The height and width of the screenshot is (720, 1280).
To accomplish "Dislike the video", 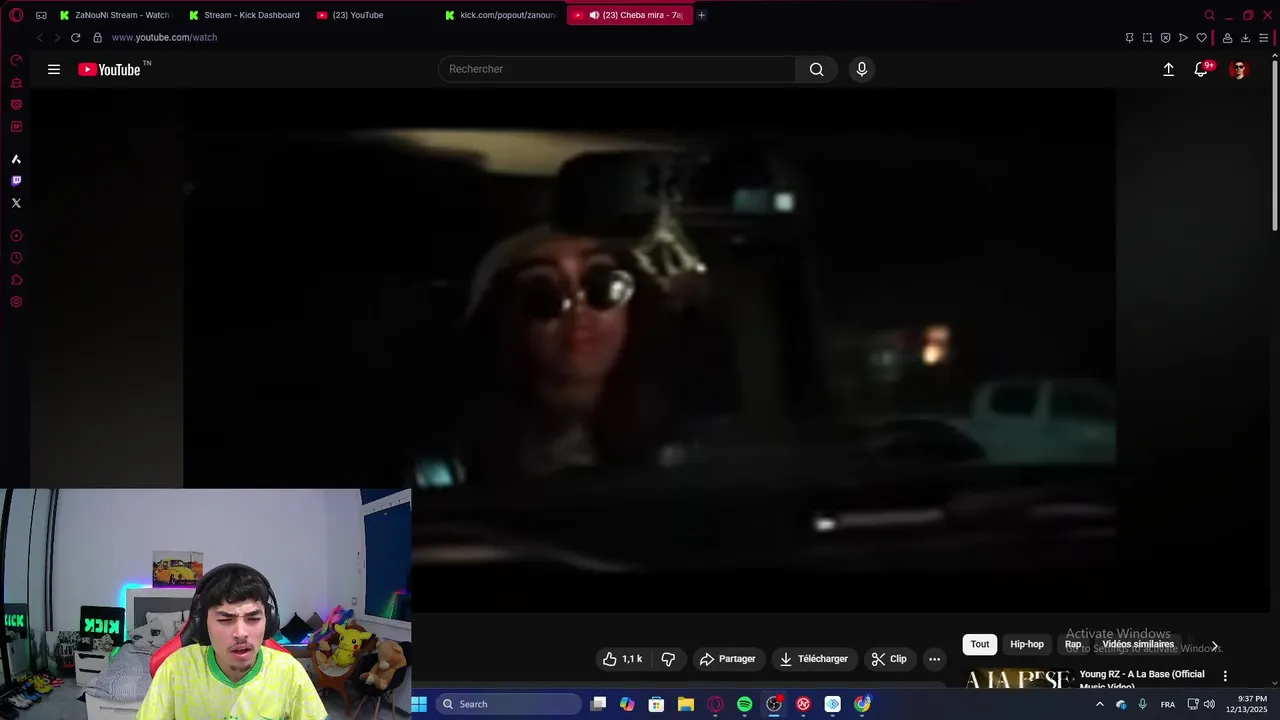I will click(x=668, y=659).
